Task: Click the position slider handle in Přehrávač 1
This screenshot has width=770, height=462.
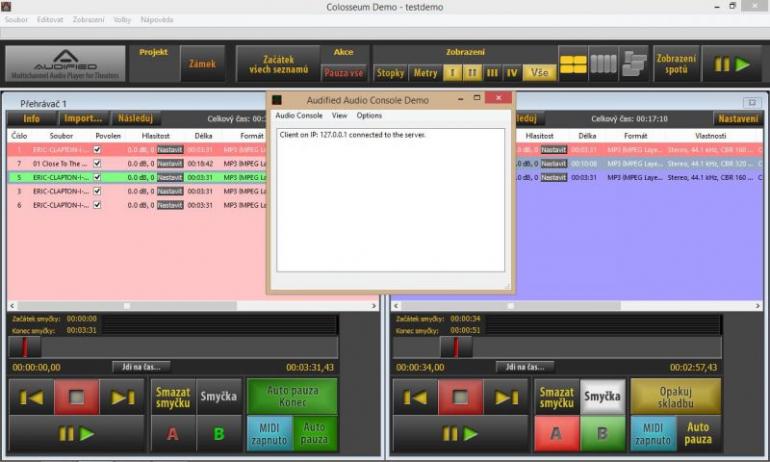Action: click(x=25, y=347)
